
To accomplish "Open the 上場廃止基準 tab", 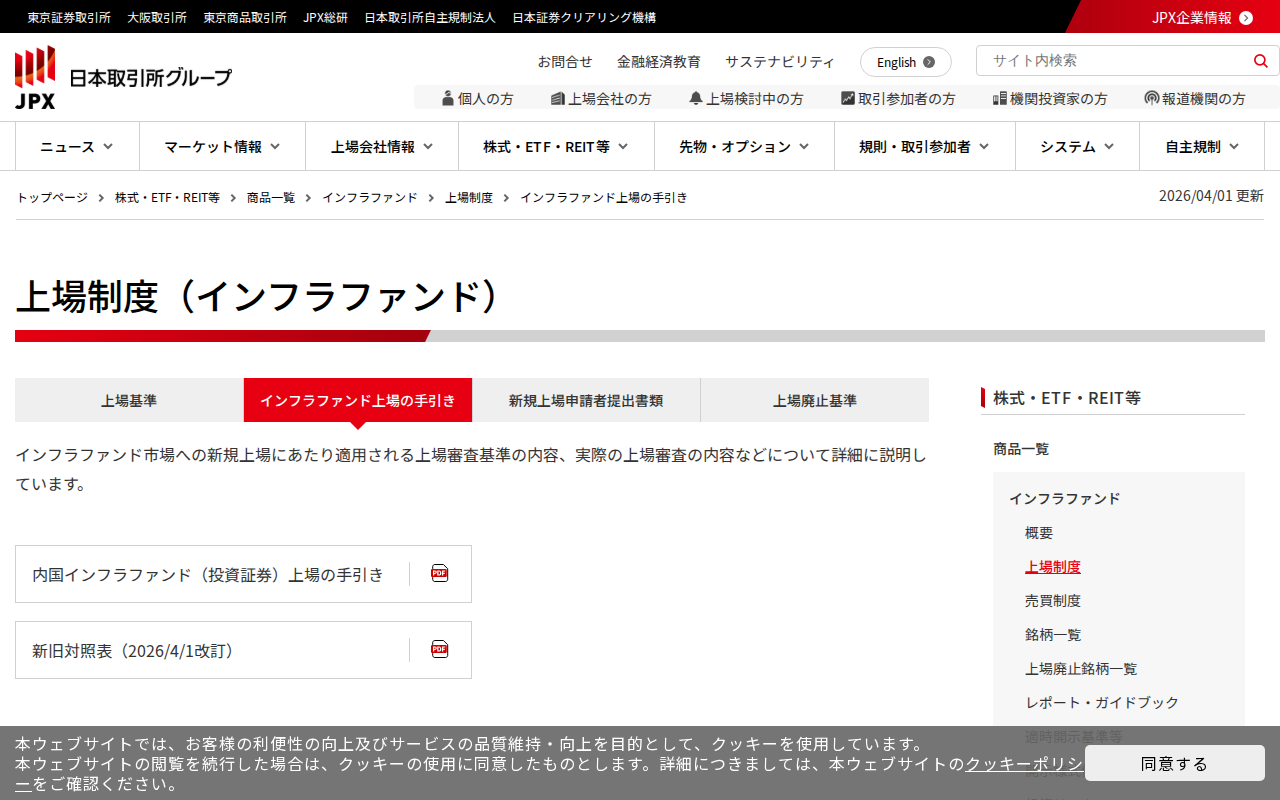I will pyautogui.click(x=815, y=400).
